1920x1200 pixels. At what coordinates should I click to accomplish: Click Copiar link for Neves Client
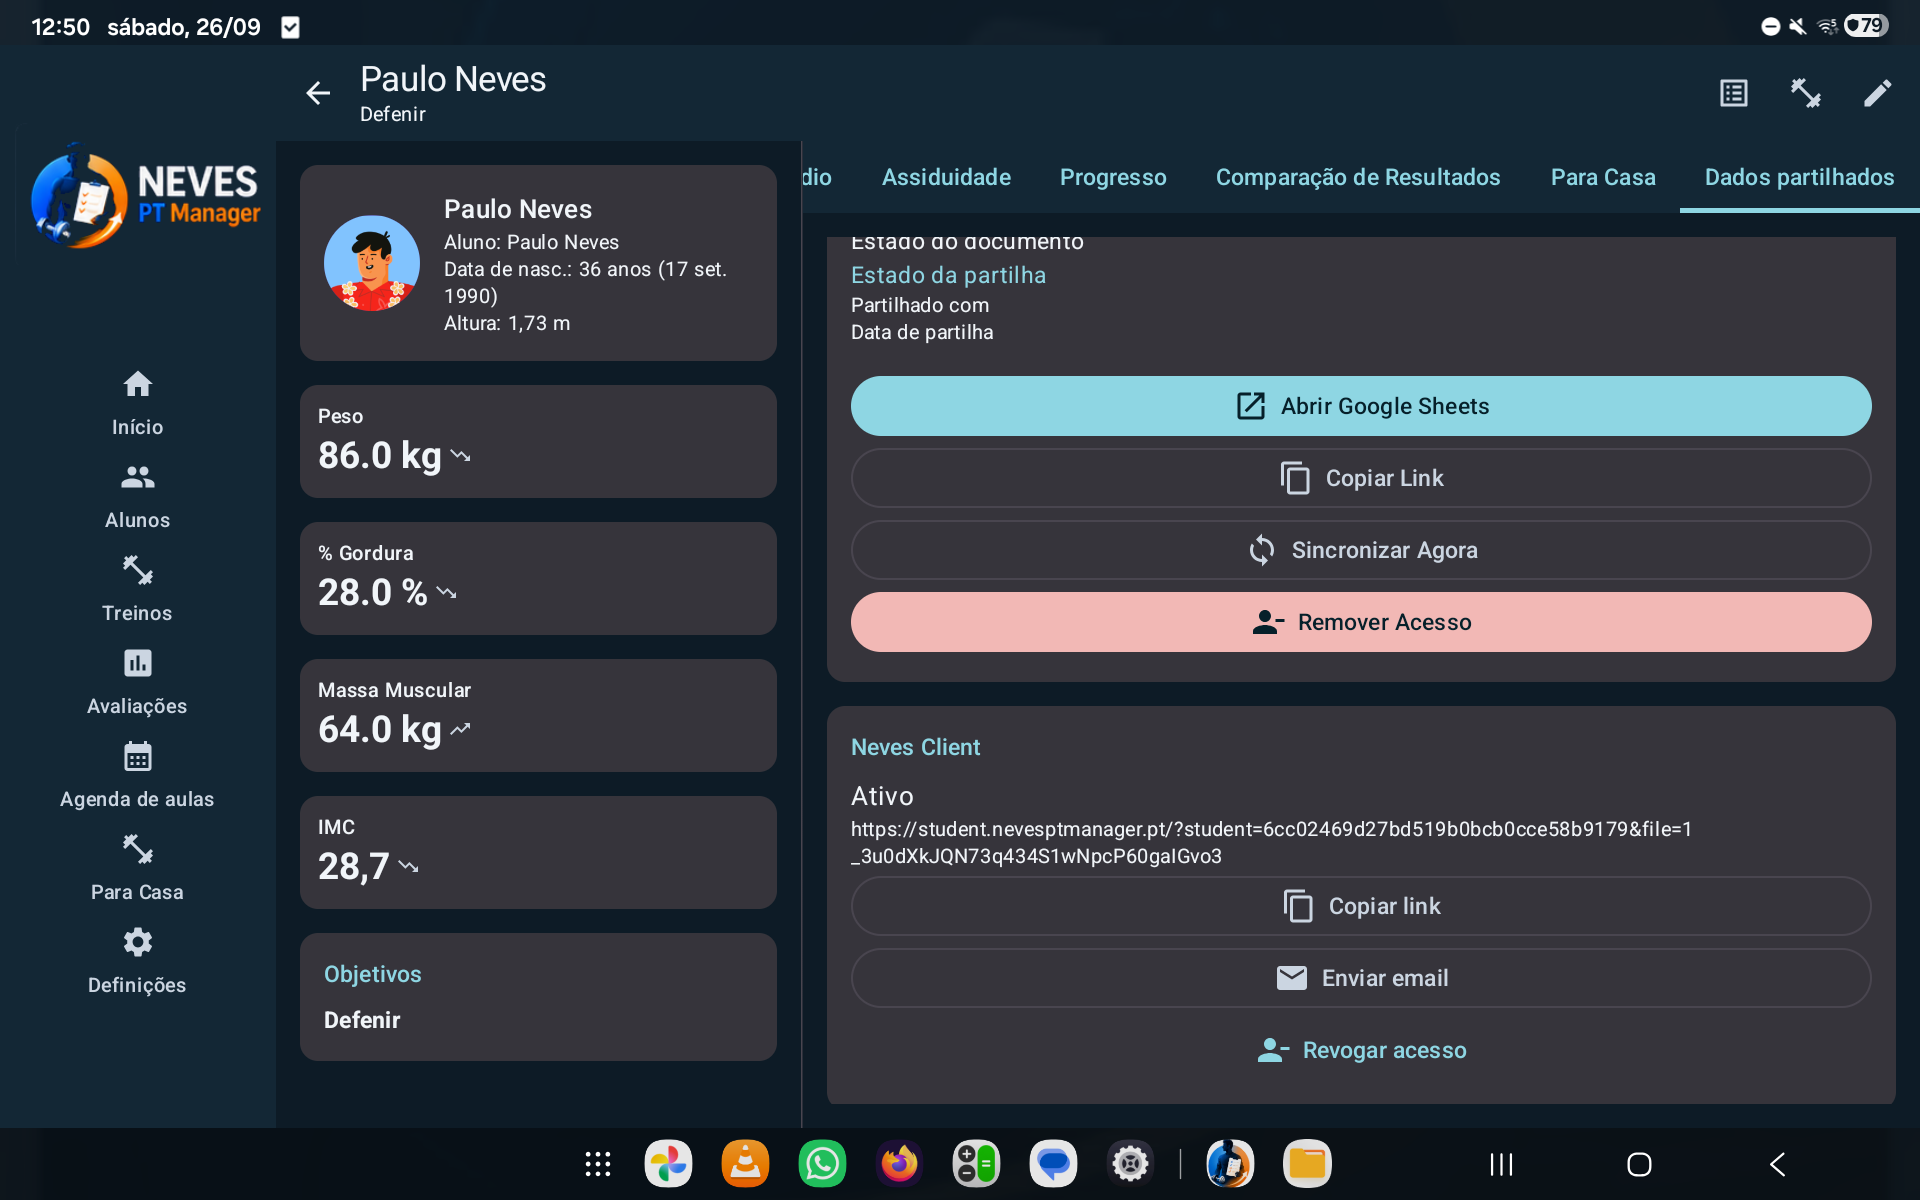tap(1361, 906)
